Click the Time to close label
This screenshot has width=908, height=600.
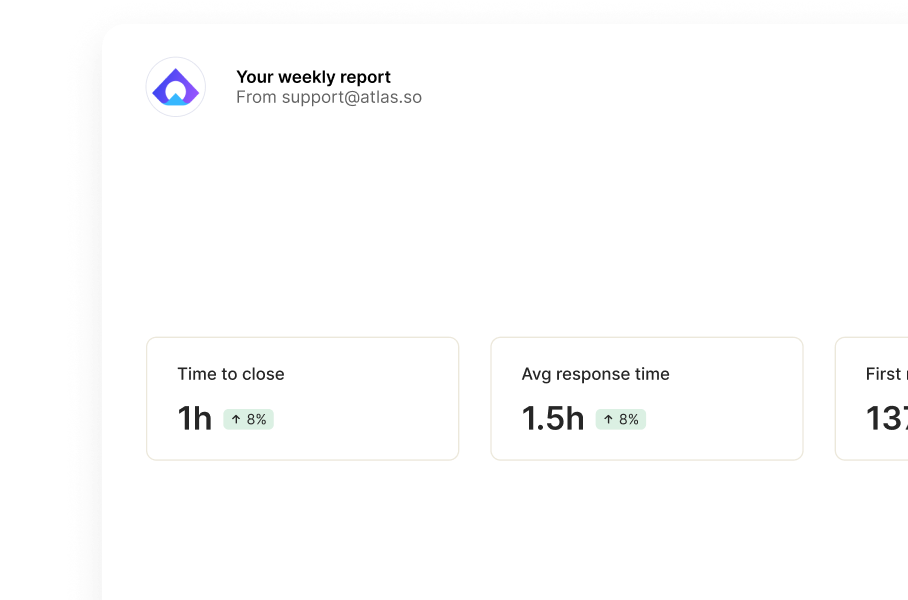pos(230,374)
